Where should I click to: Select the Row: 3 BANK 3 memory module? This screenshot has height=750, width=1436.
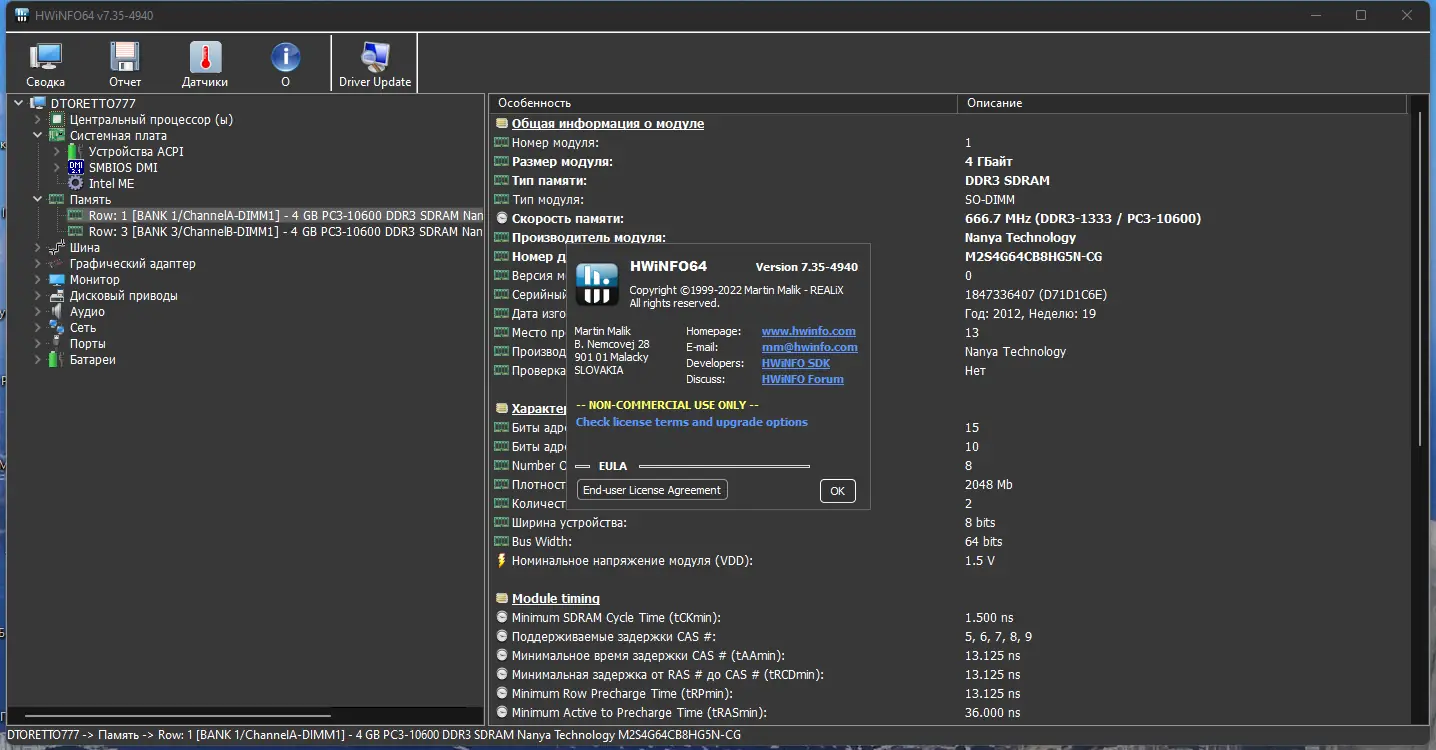point(275,232)
